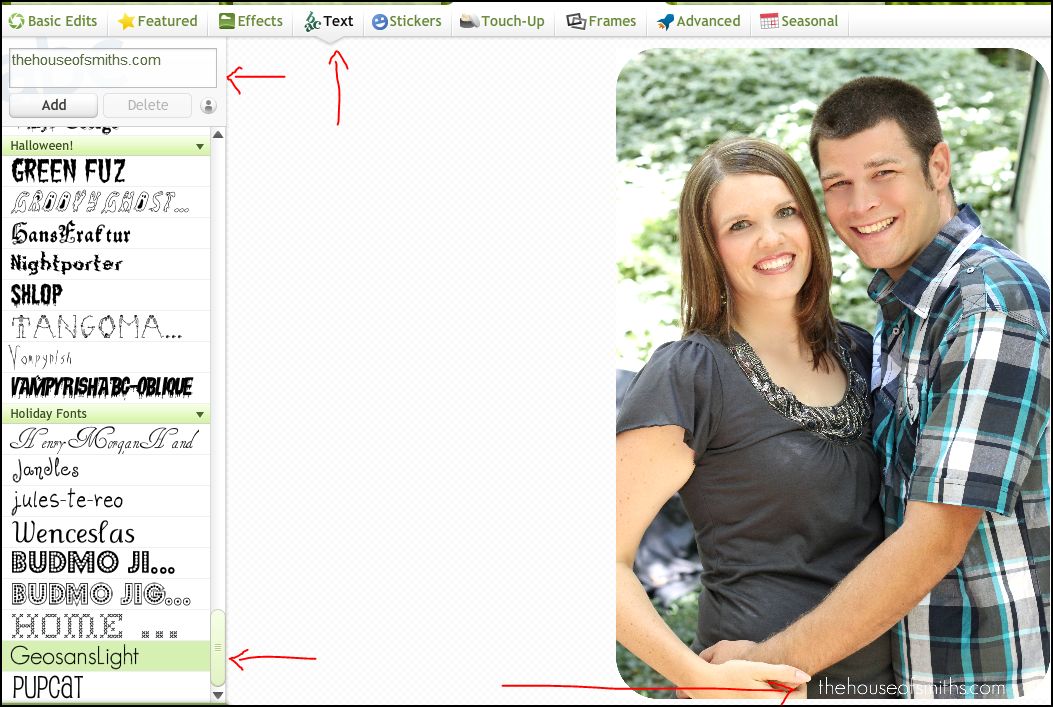This screenshot has height=707, width=1053.
Task: Click the Touch-Up icon
Action: [469, 21]
